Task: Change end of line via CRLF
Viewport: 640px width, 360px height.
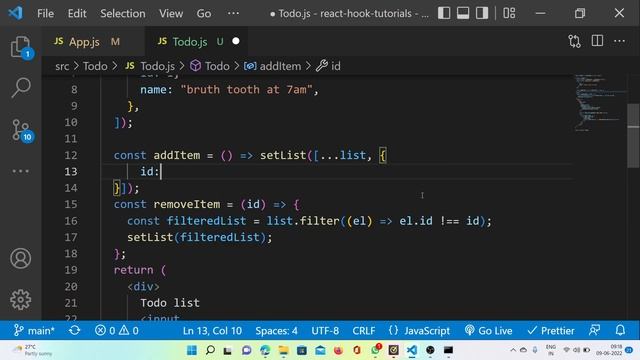Action: pos(364,330)
